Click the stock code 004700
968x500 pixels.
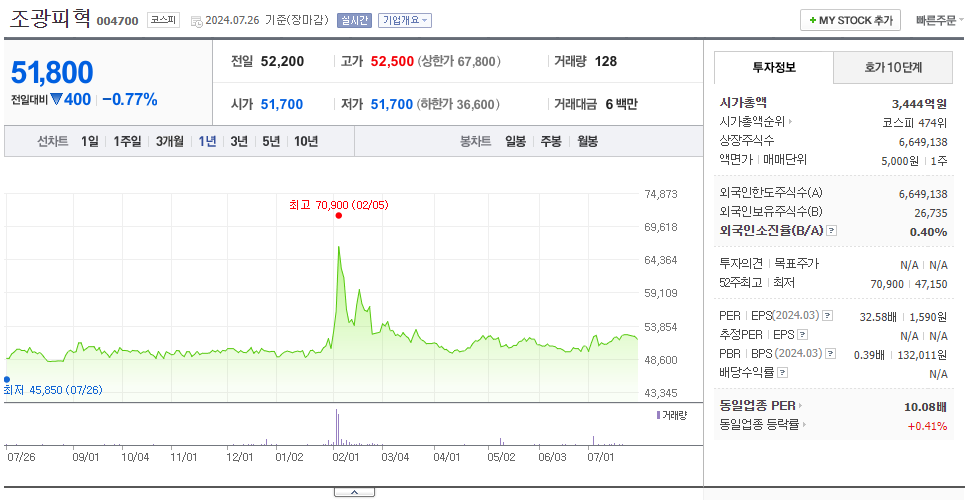click(117, 22)
